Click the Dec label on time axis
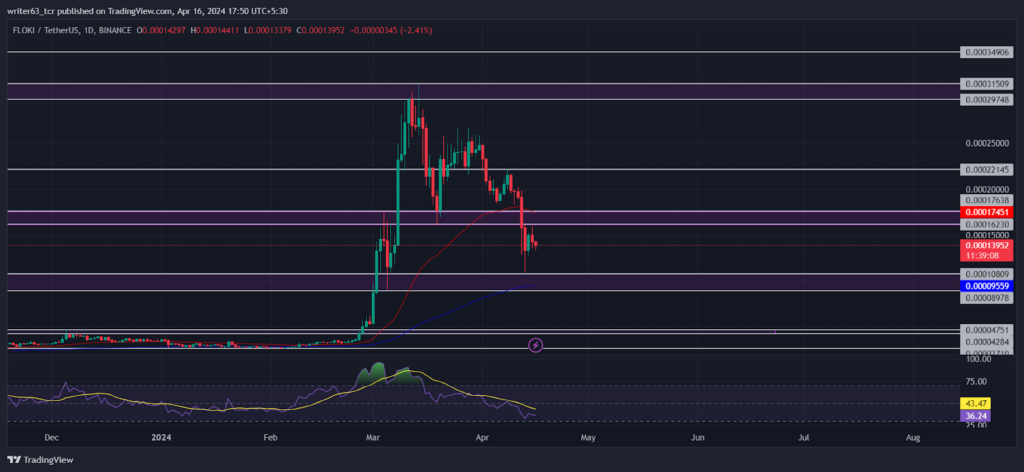This screenshot has width=1024, height=472. [53, 437]
